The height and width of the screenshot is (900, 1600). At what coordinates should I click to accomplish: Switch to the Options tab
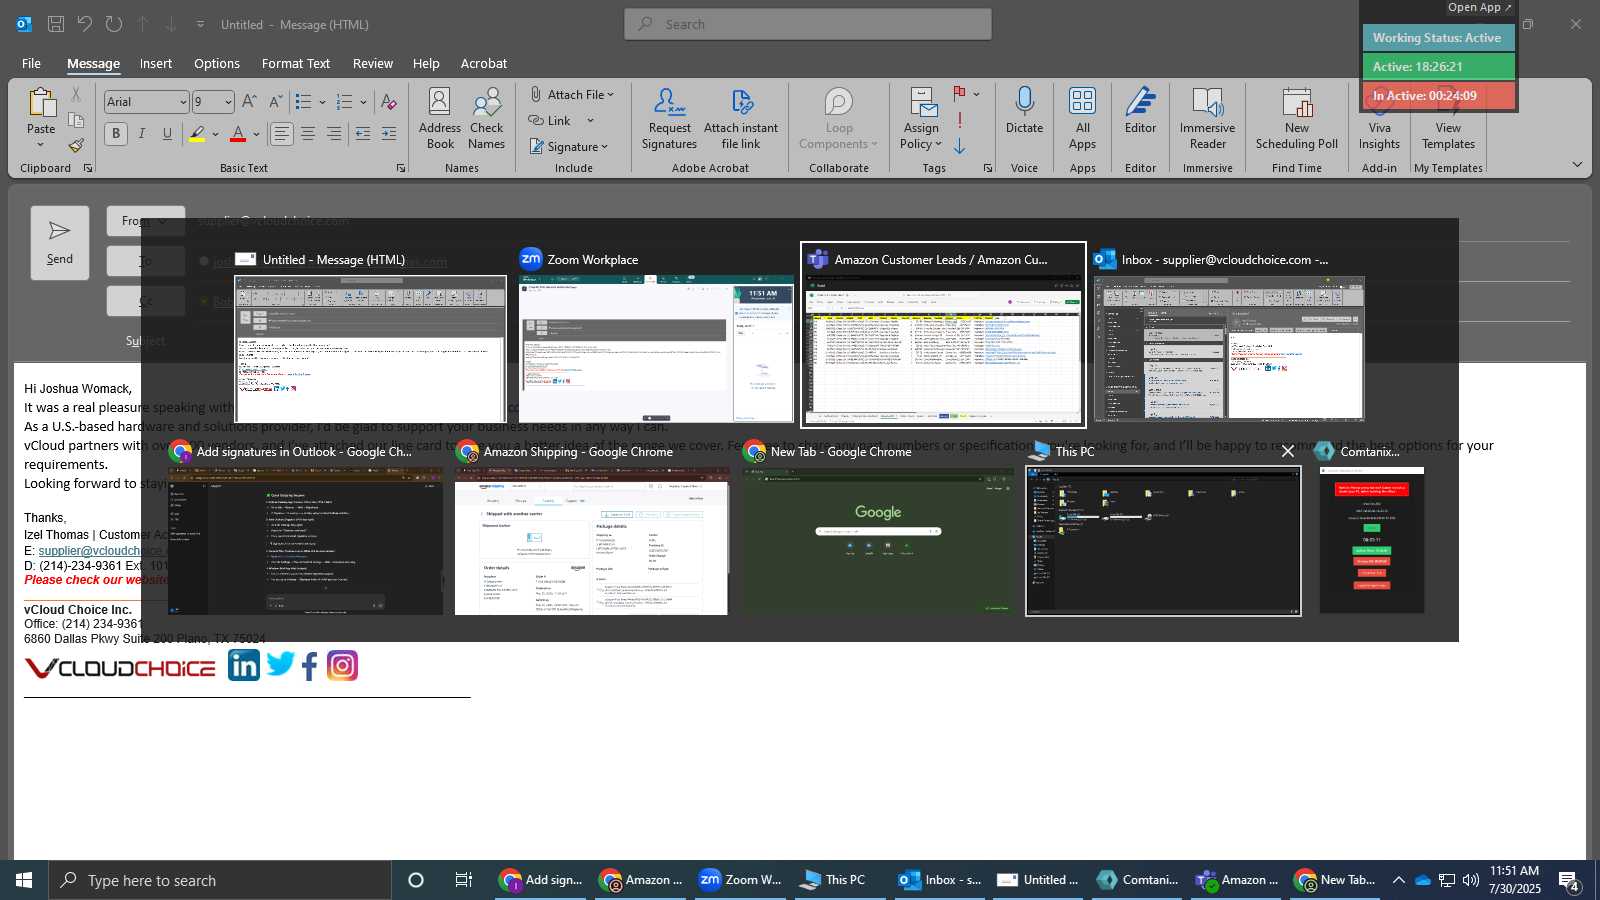(x=217, y=63)
